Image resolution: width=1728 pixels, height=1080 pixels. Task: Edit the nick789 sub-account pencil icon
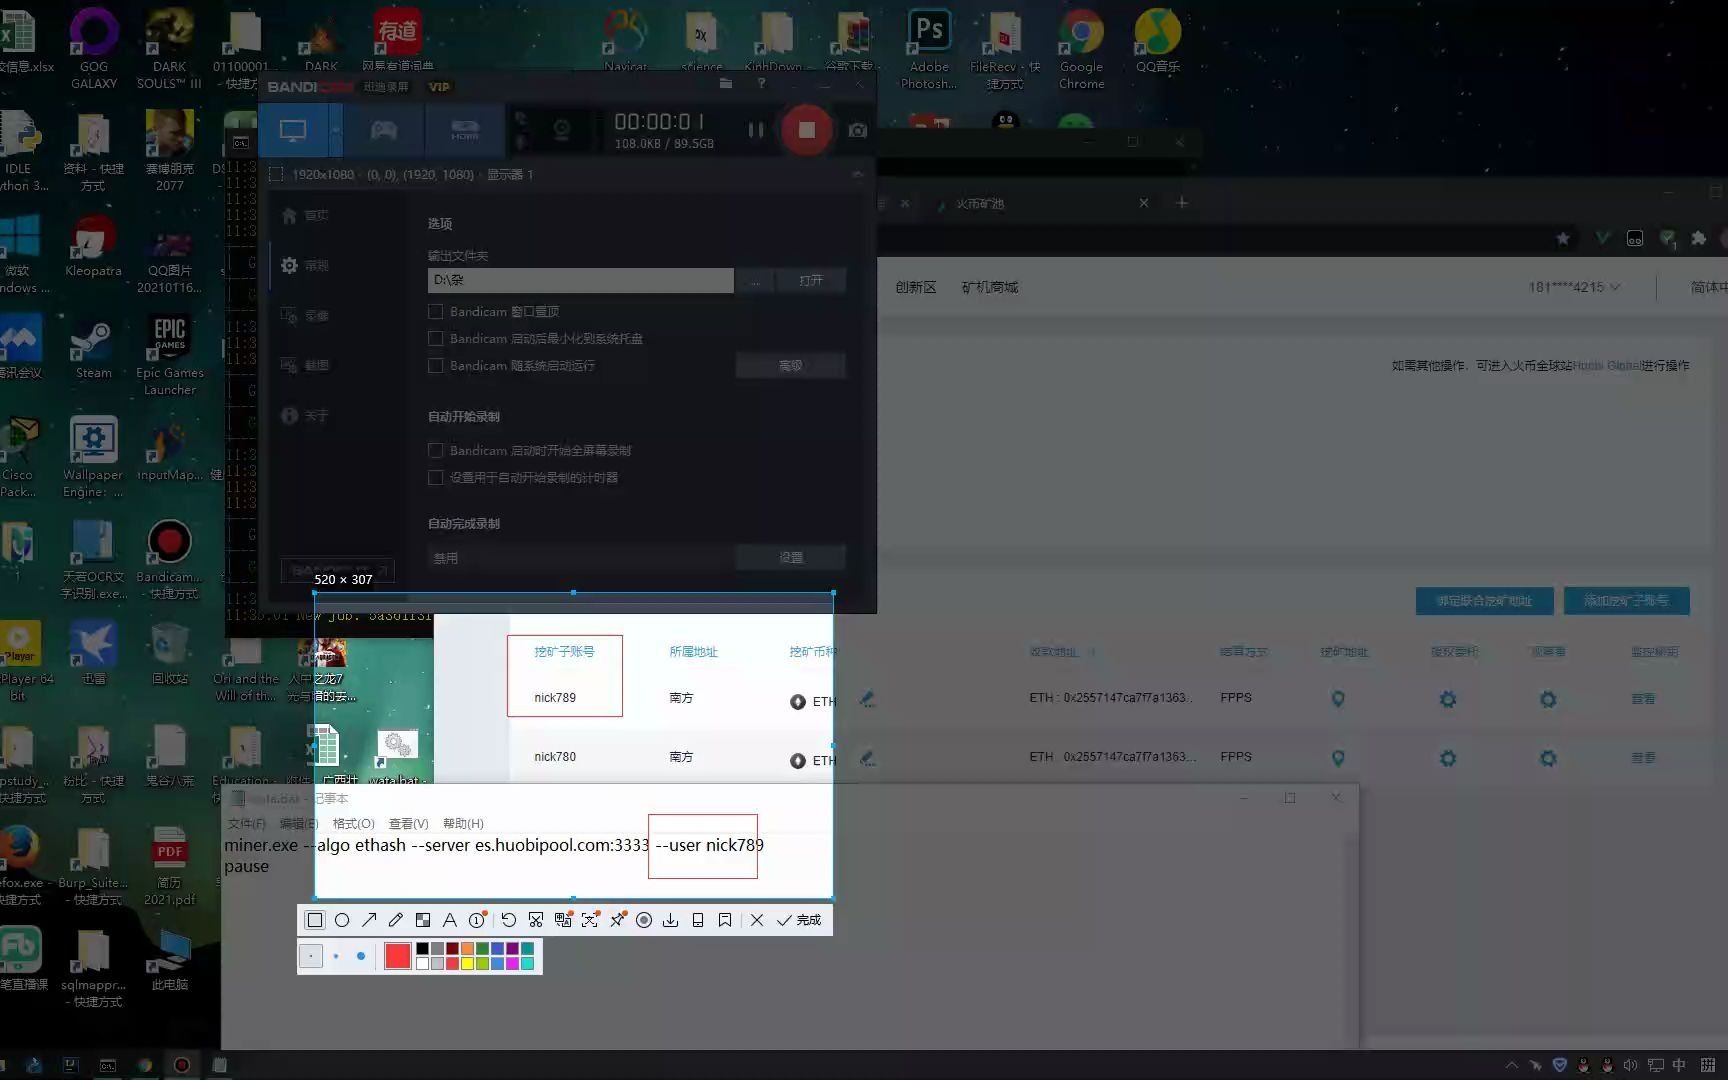click(867, 699)
